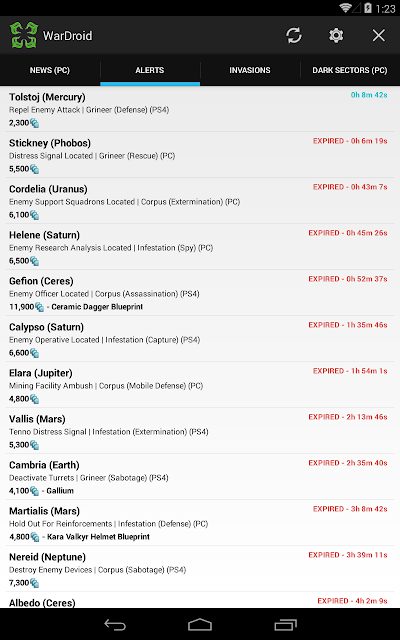Tap the green WarDroid logo icon
The height and width of the screenshot is (640, 400).
[24, 35]
